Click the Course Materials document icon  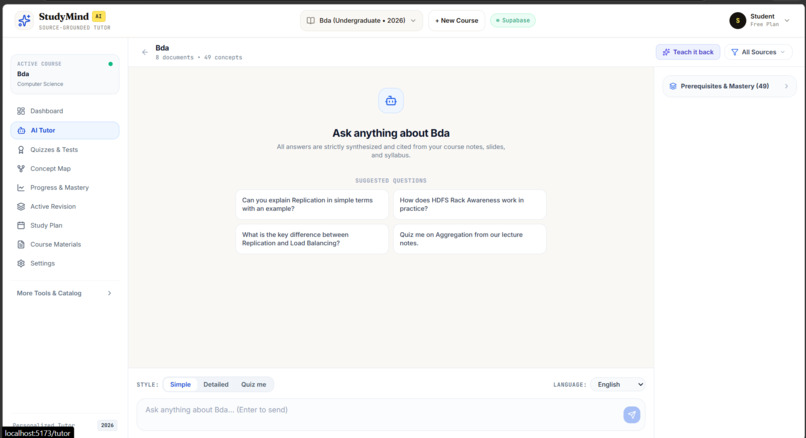point(21,244)
